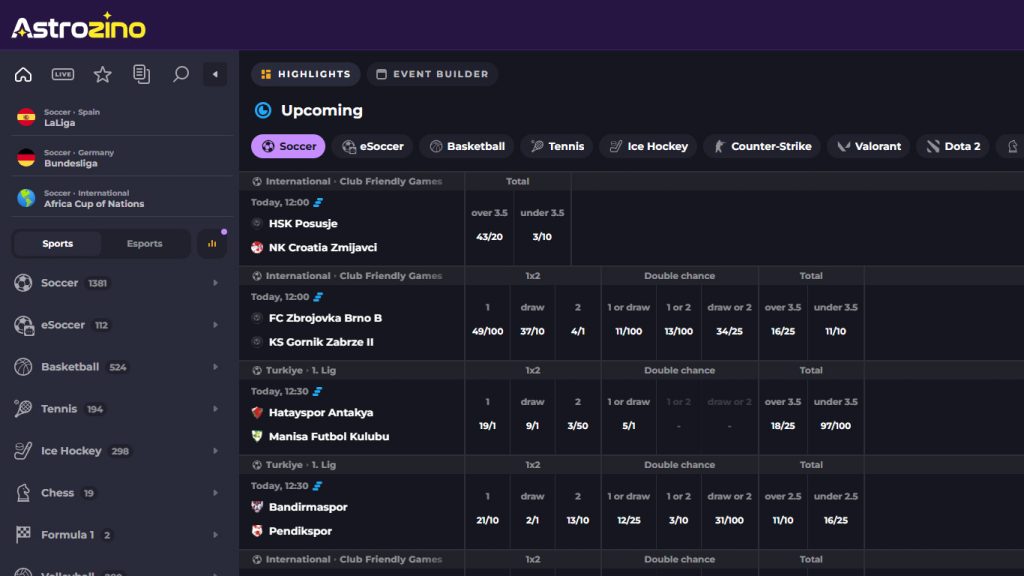Go to the home icon

(x=24, y=74)
